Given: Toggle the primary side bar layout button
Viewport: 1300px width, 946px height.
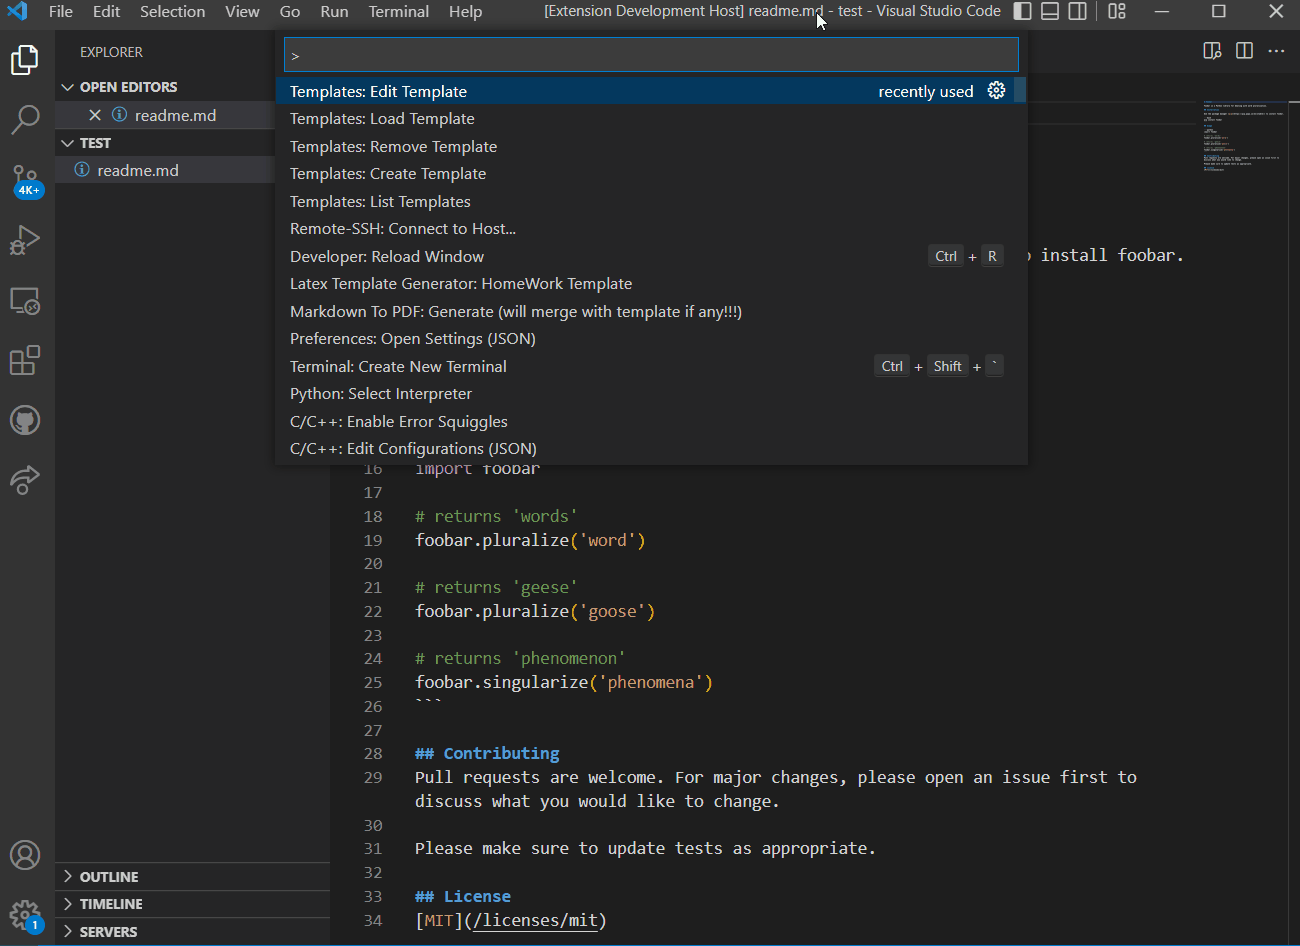Looking at the screenshot, I should coord(1022,12).
